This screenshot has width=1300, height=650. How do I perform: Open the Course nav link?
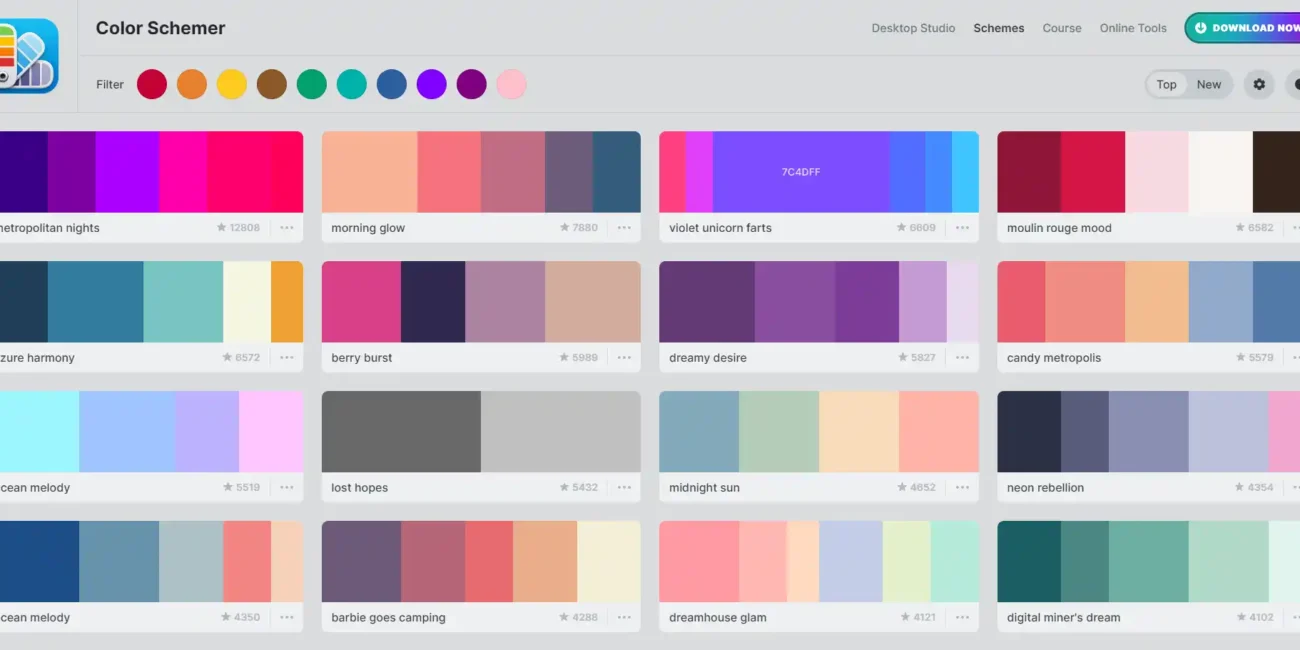tap(1062, 28)
